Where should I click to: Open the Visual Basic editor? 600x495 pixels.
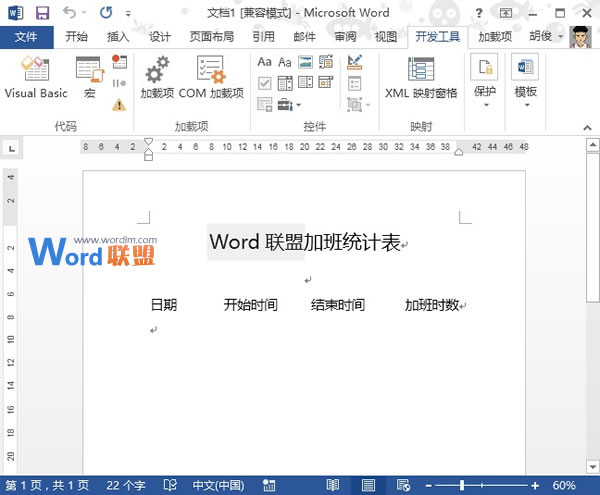pyautogui.click(x=36, y=77)
